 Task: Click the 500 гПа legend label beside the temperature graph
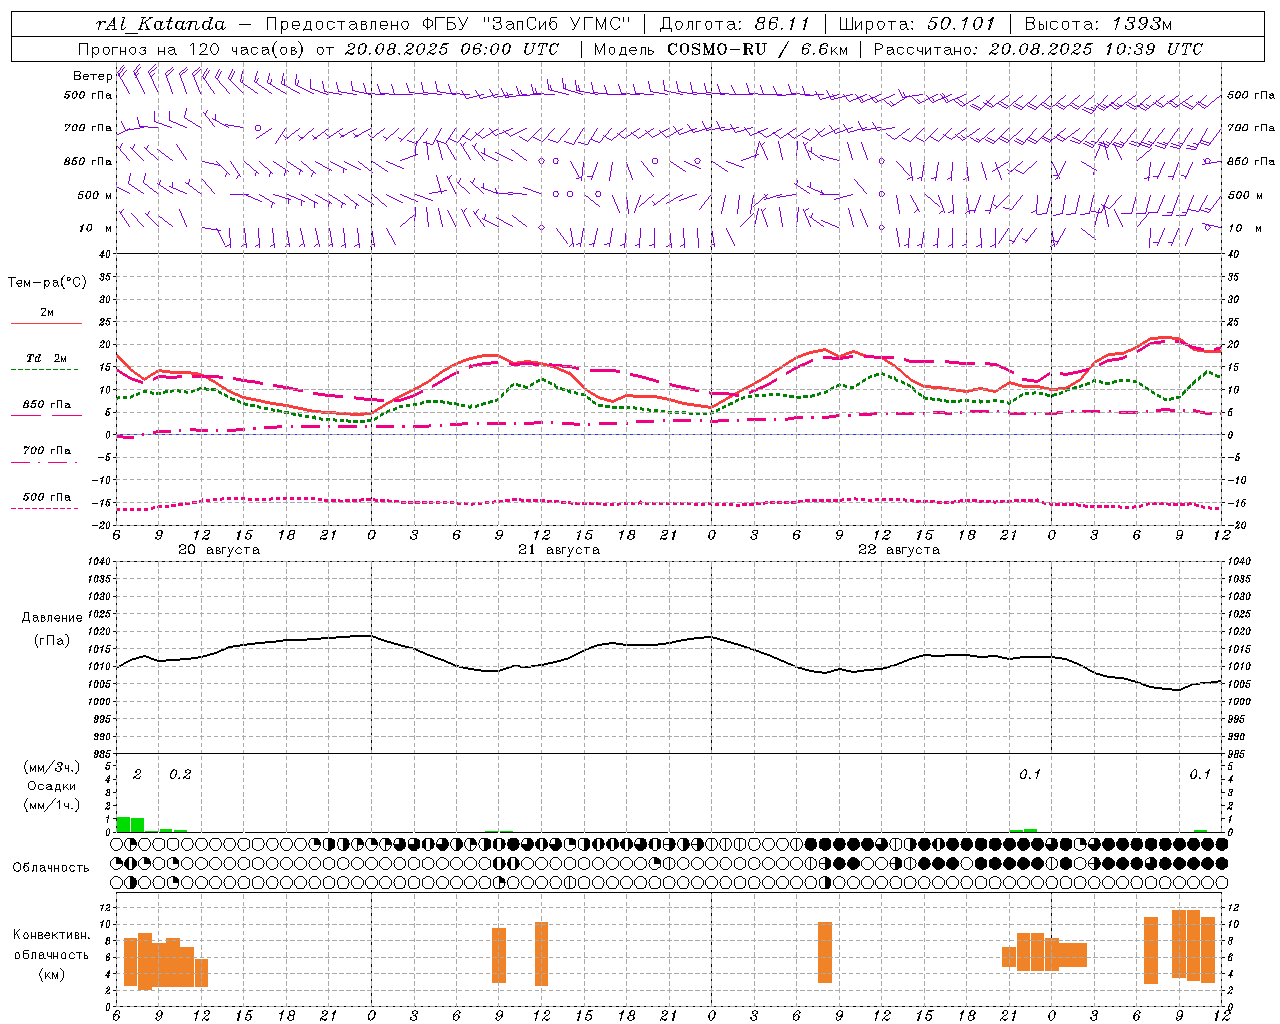click(x=47, y=497)
